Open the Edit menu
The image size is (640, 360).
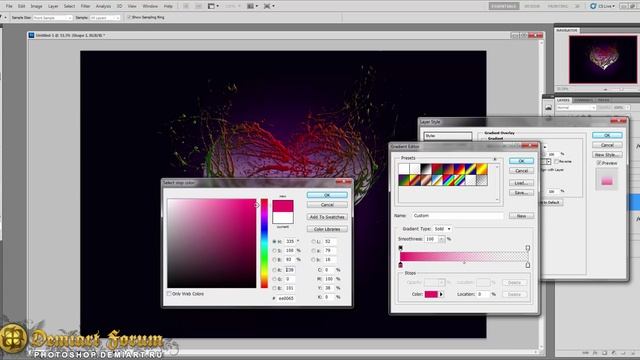coord(22,6)
